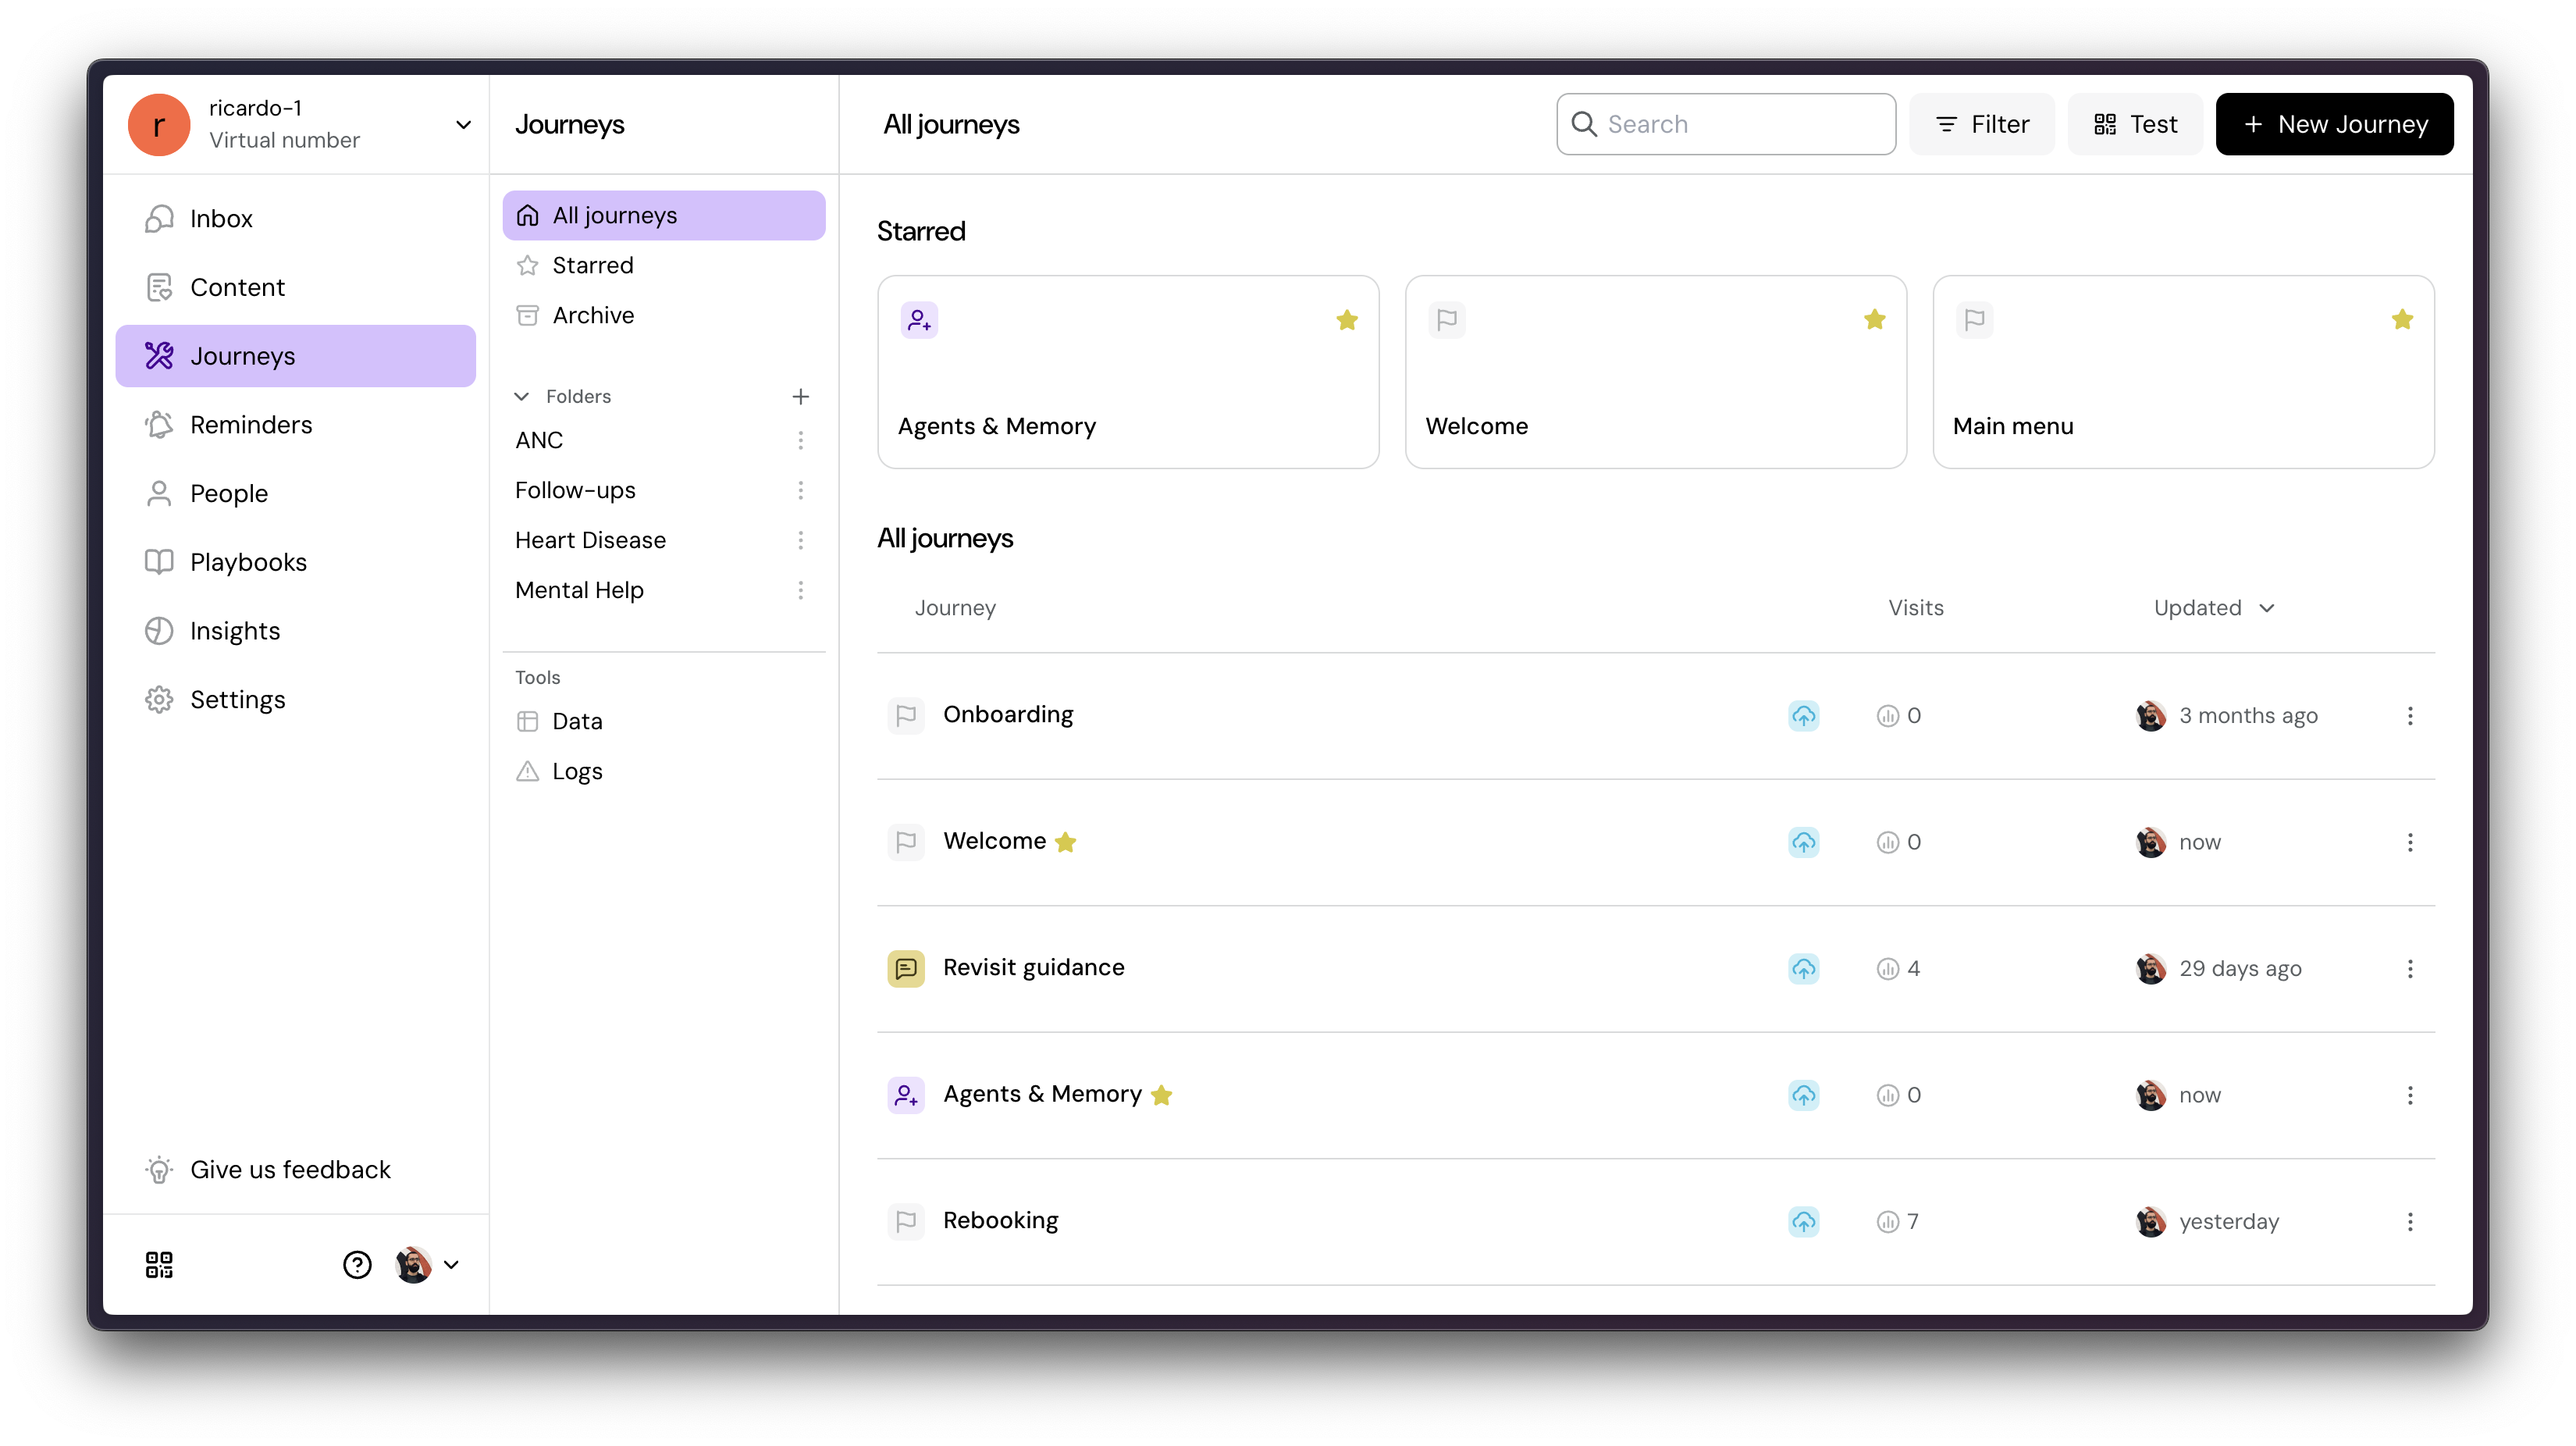Open the Filter button

click(1981, 124)
